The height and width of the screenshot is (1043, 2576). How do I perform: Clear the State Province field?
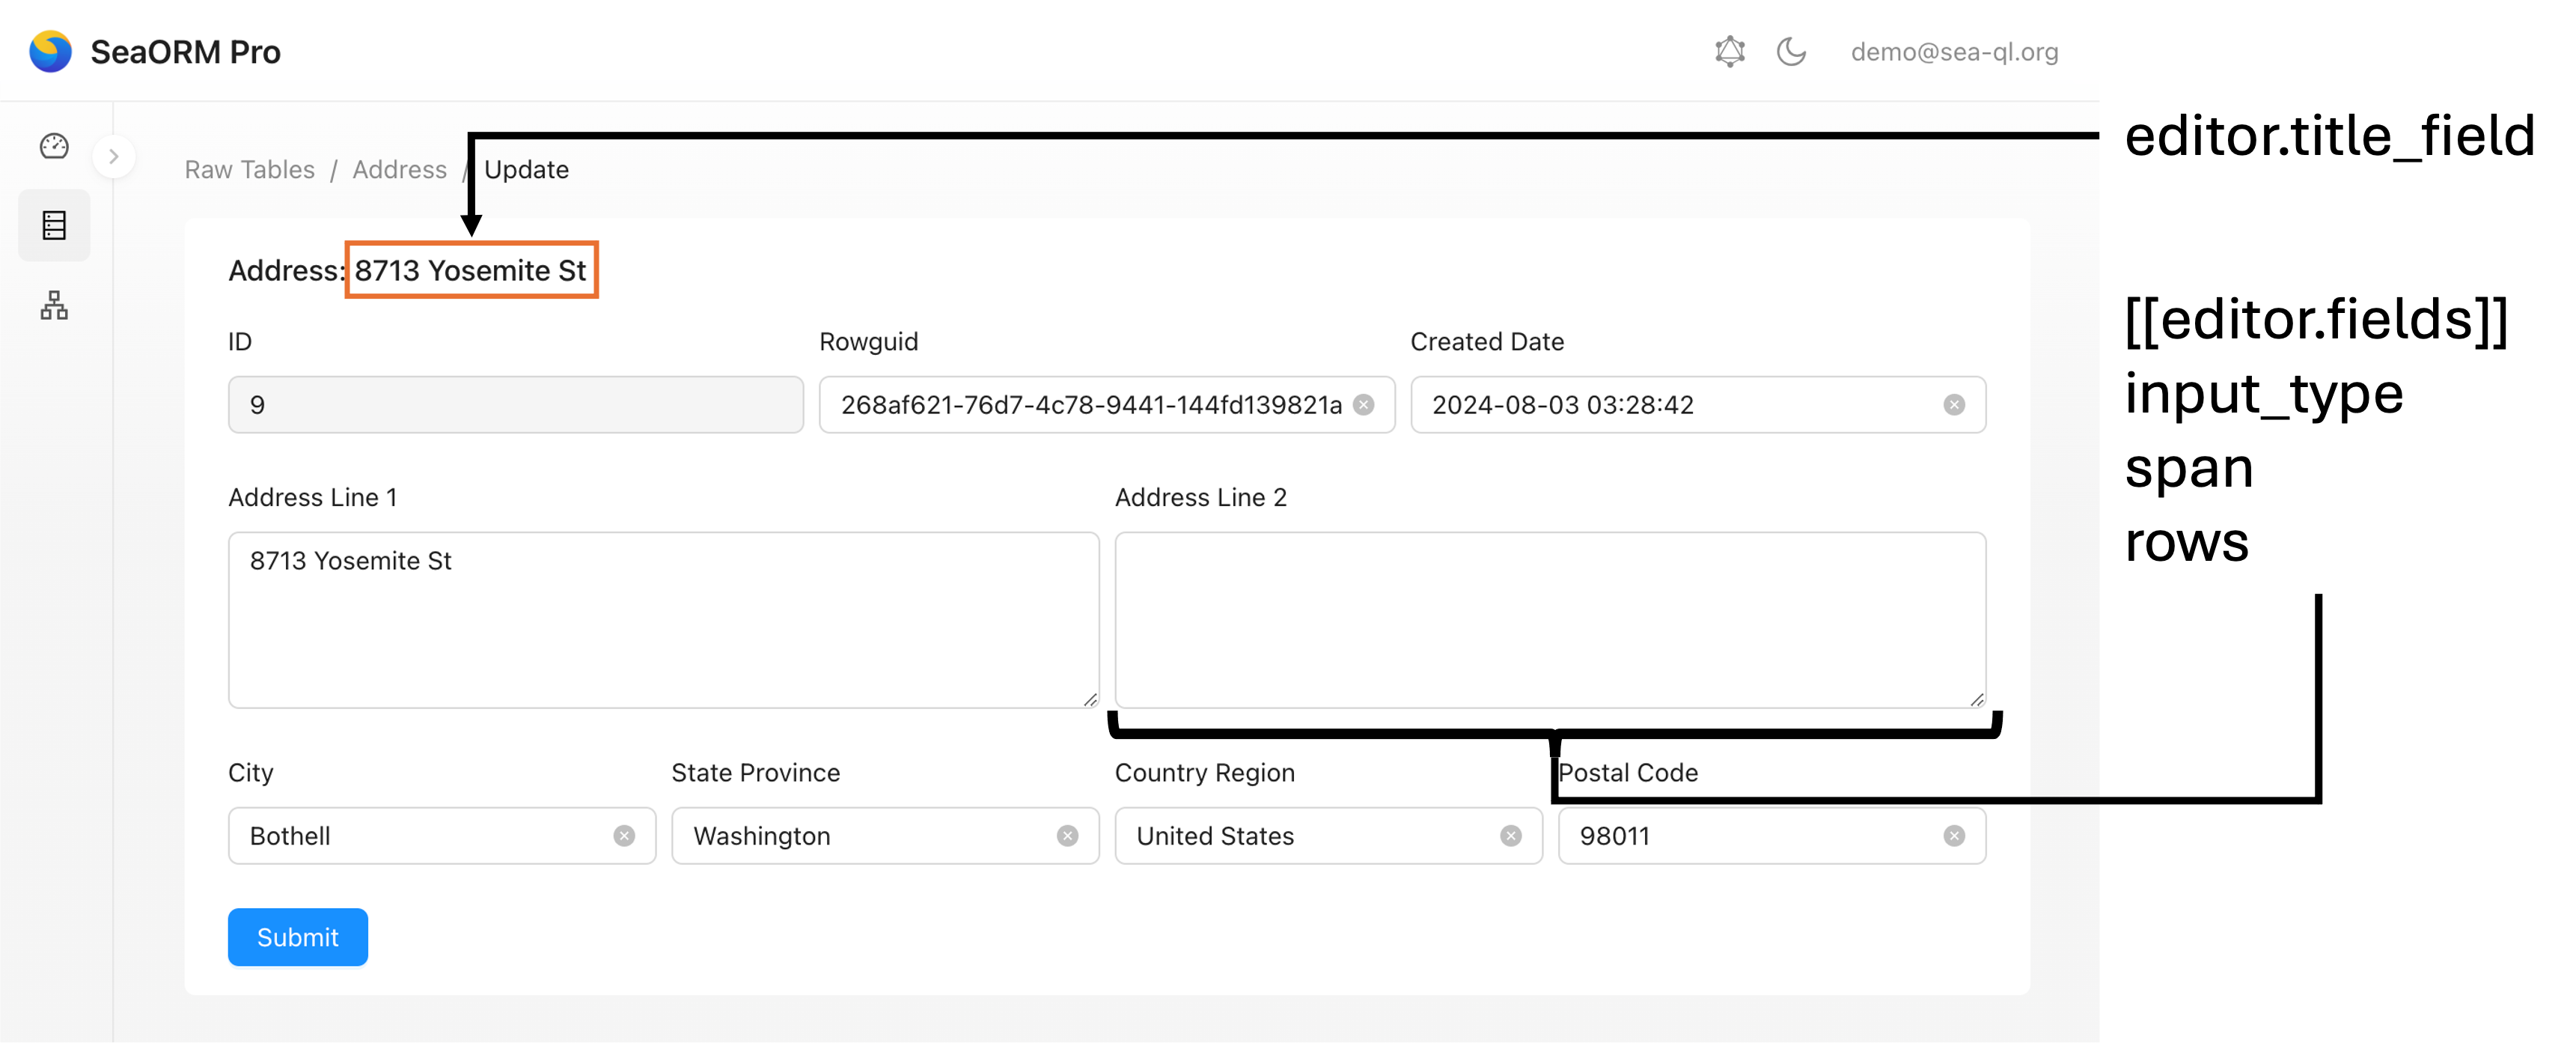tap(1067, 836)
